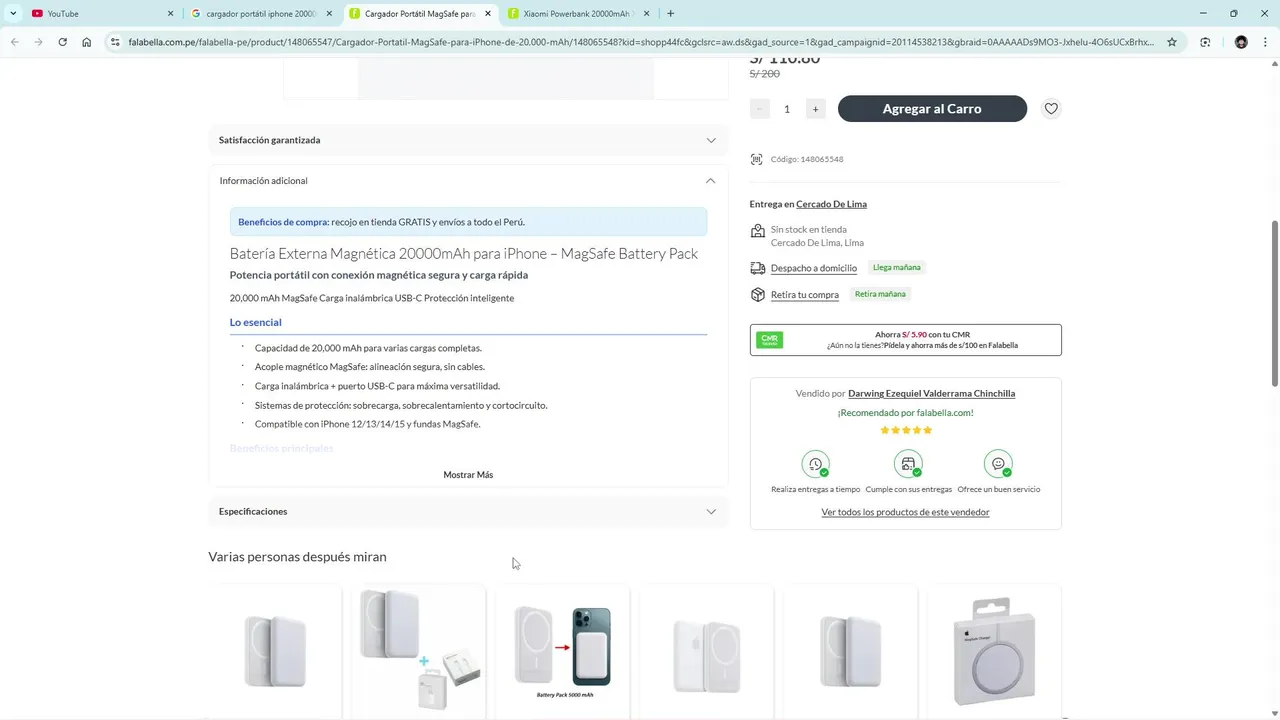Collapse Información adicional section
1280x720 pixels.
click(468, 181)
